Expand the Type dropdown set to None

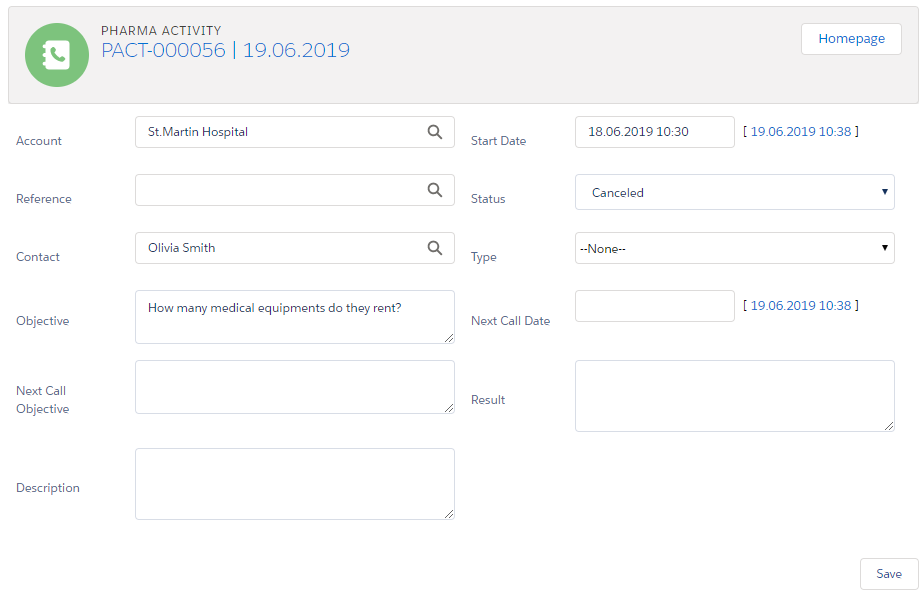click(x=734, y=248)
